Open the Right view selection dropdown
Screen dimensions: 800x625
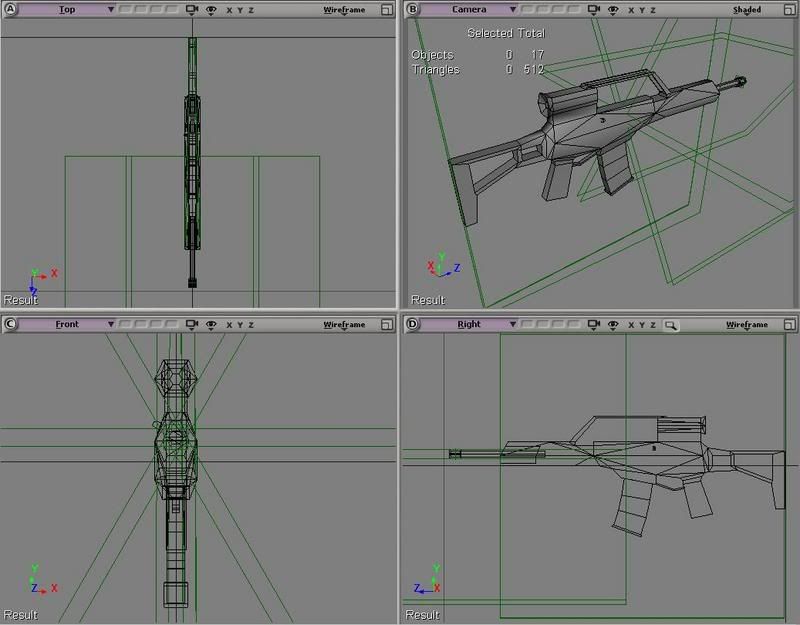coord(469,324)
